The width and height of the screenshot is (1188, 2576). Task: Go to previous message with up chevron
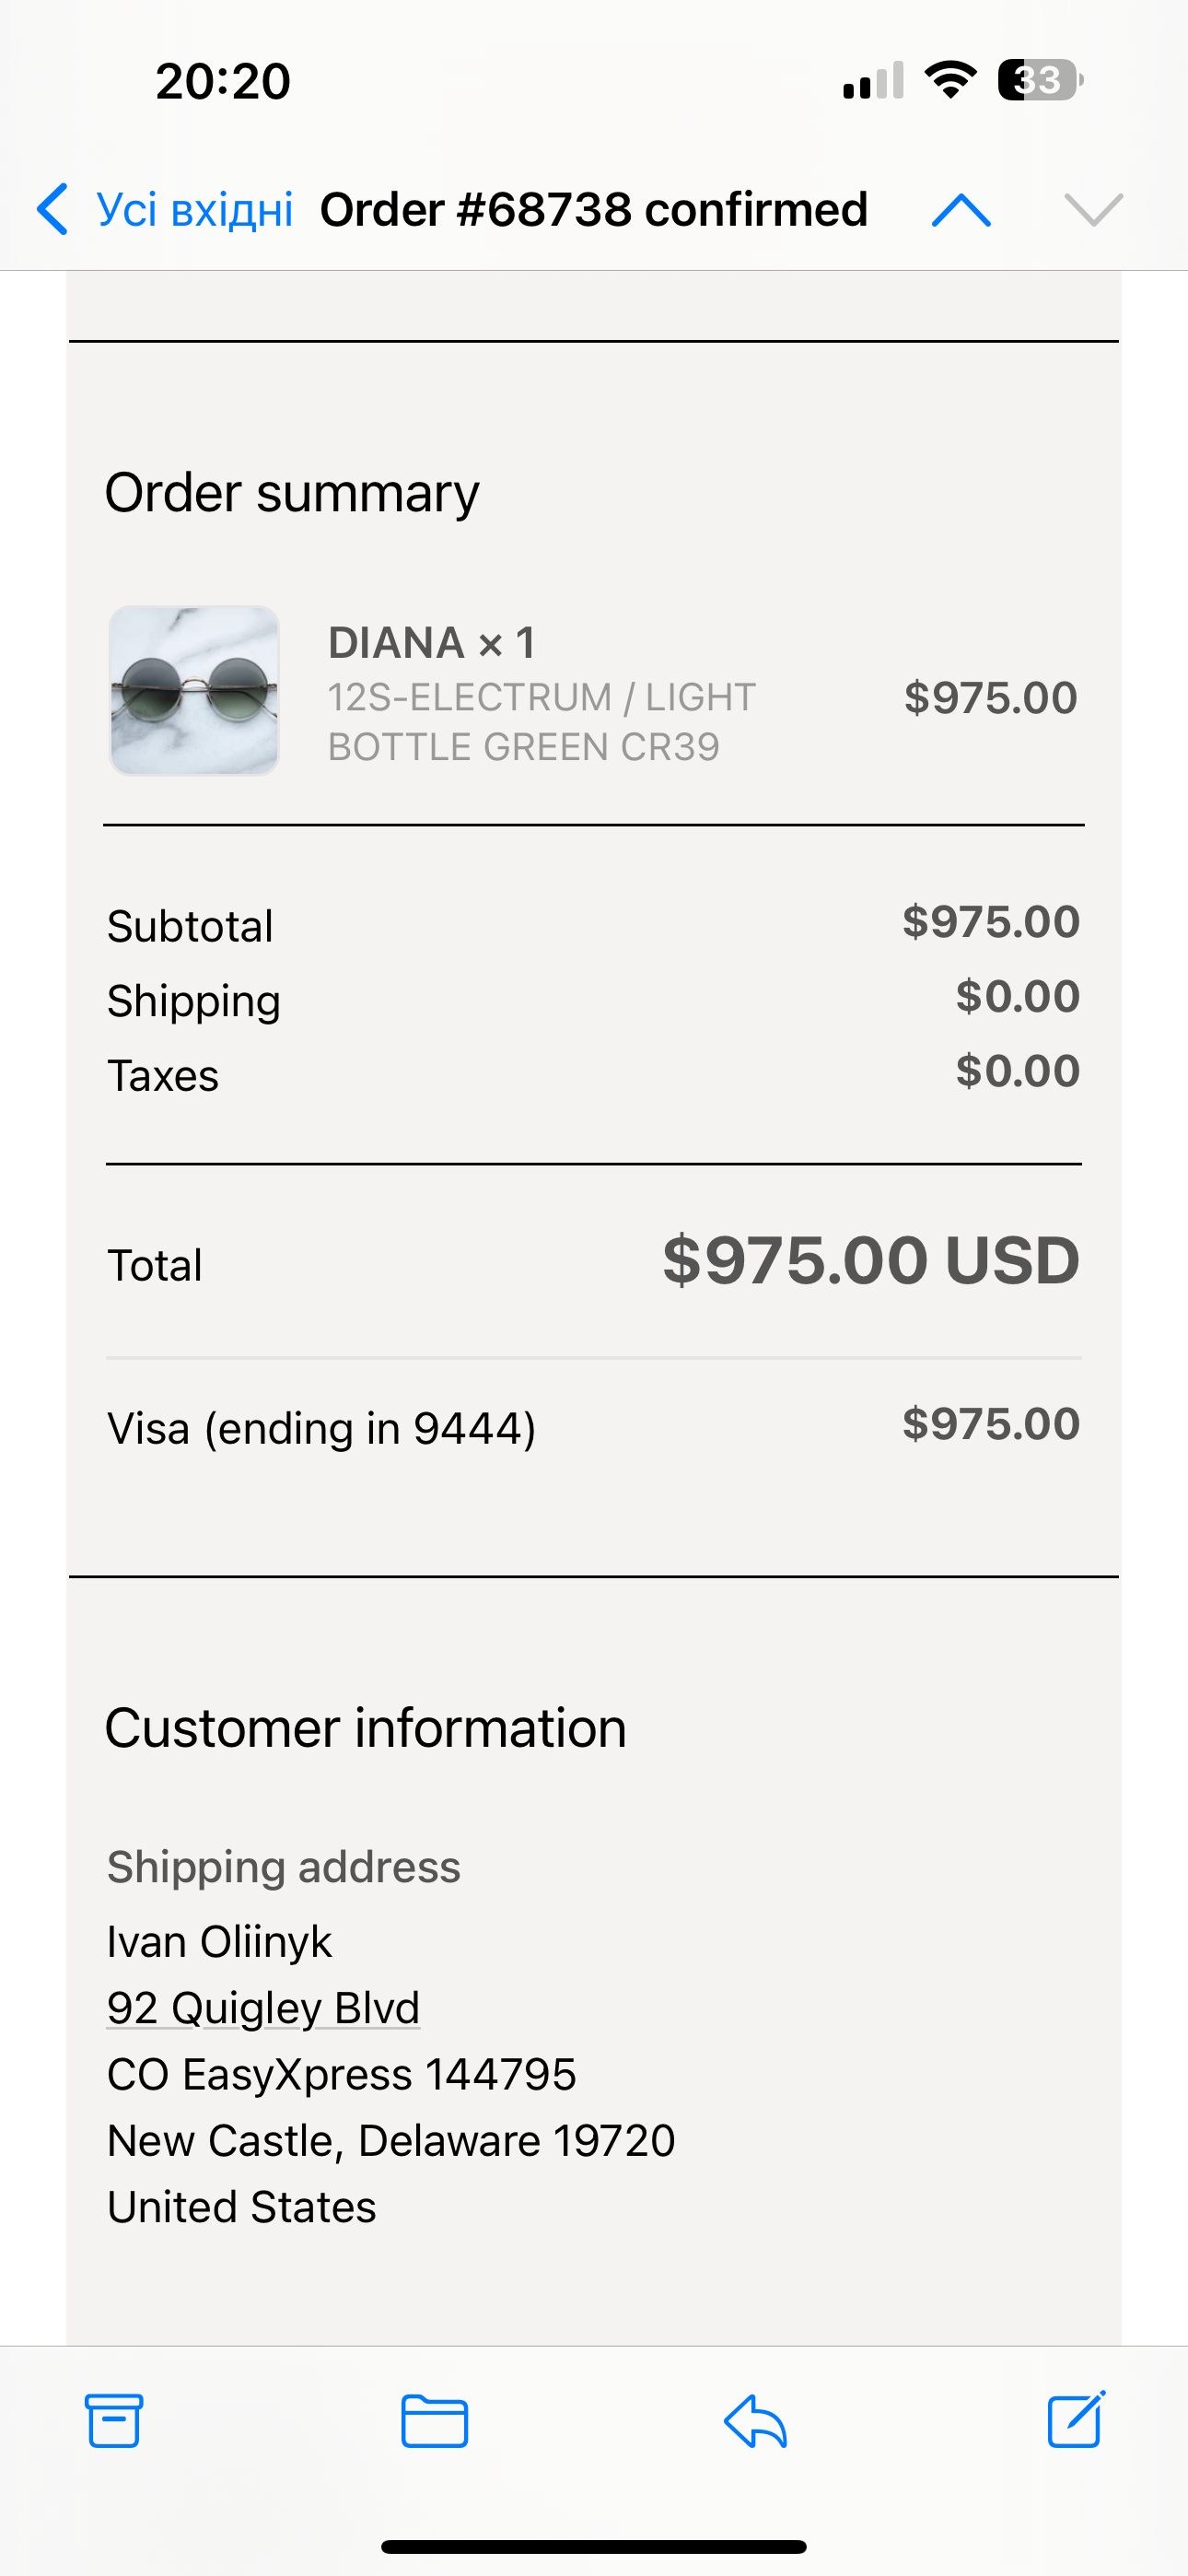(961, 210)
